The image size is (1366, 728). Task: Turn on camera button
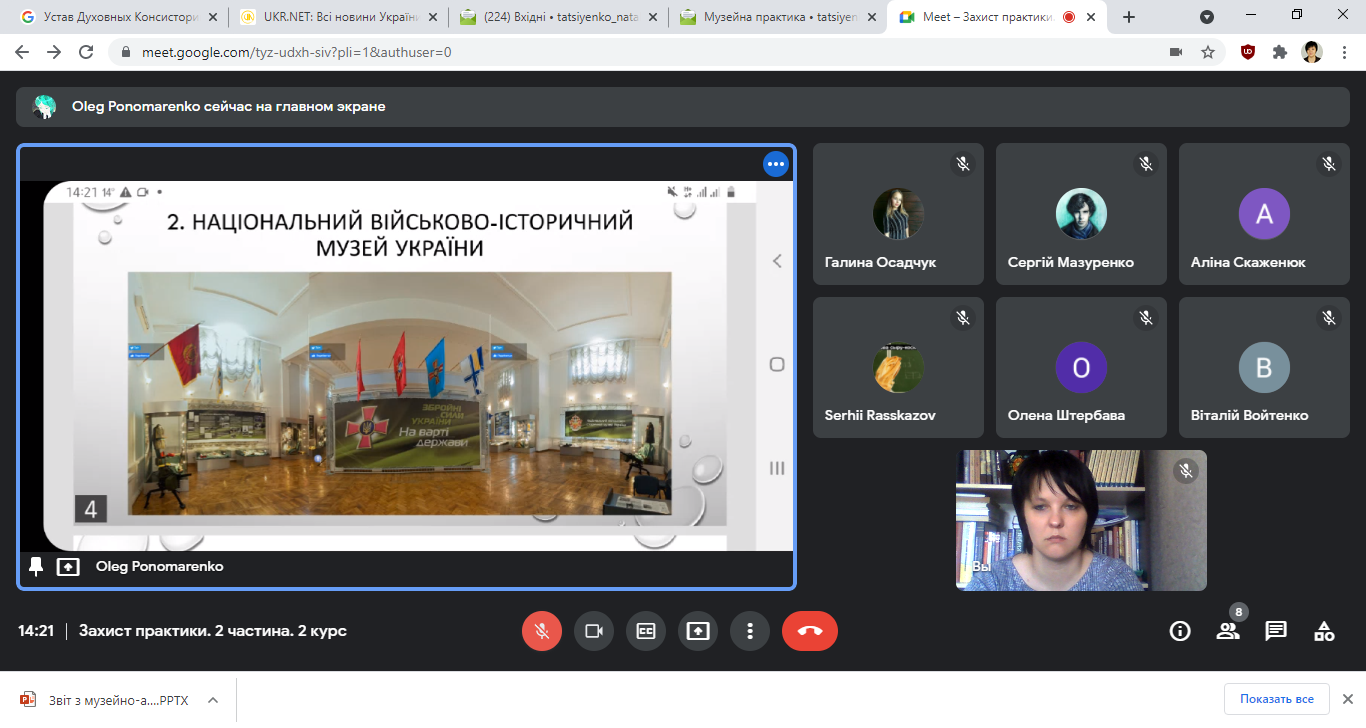pos(594,631)
